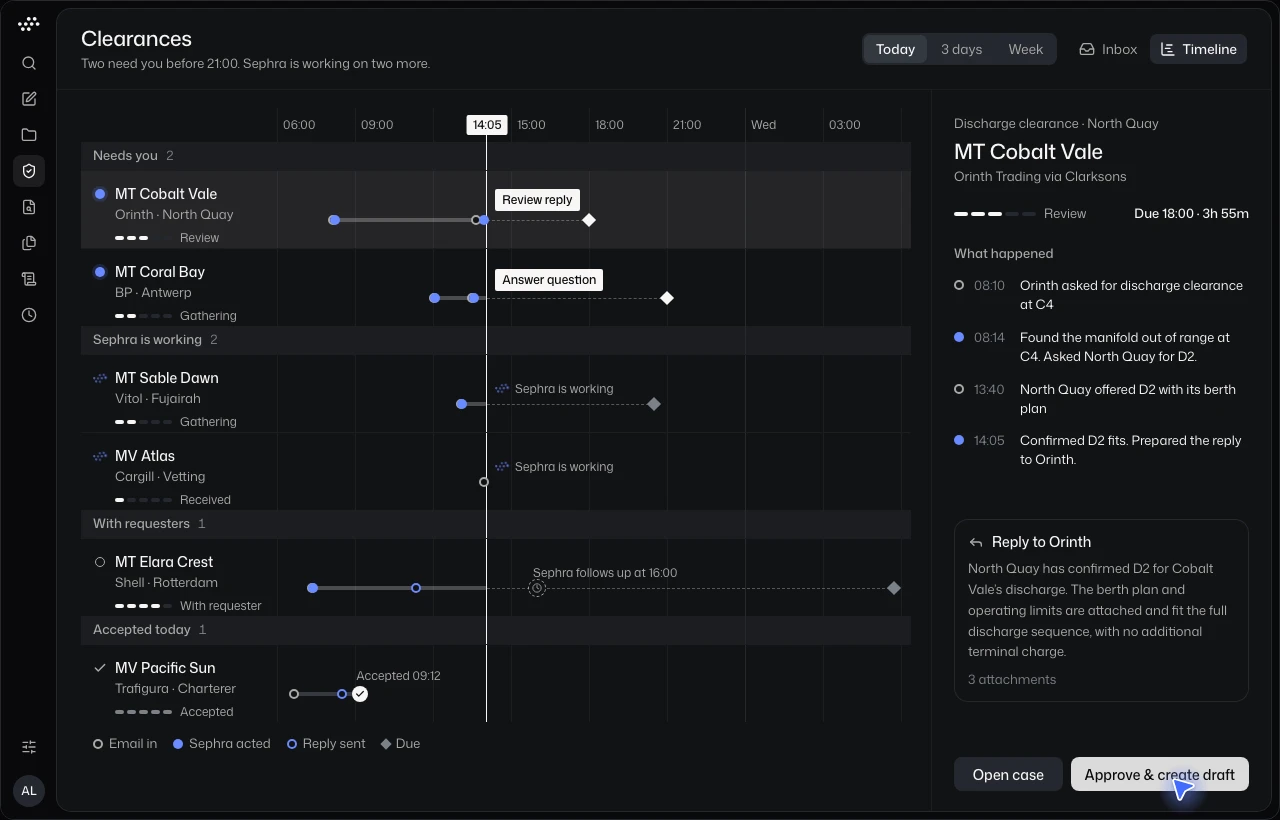Switch to Today view
1280x820 pixels.
pos(895,49)
